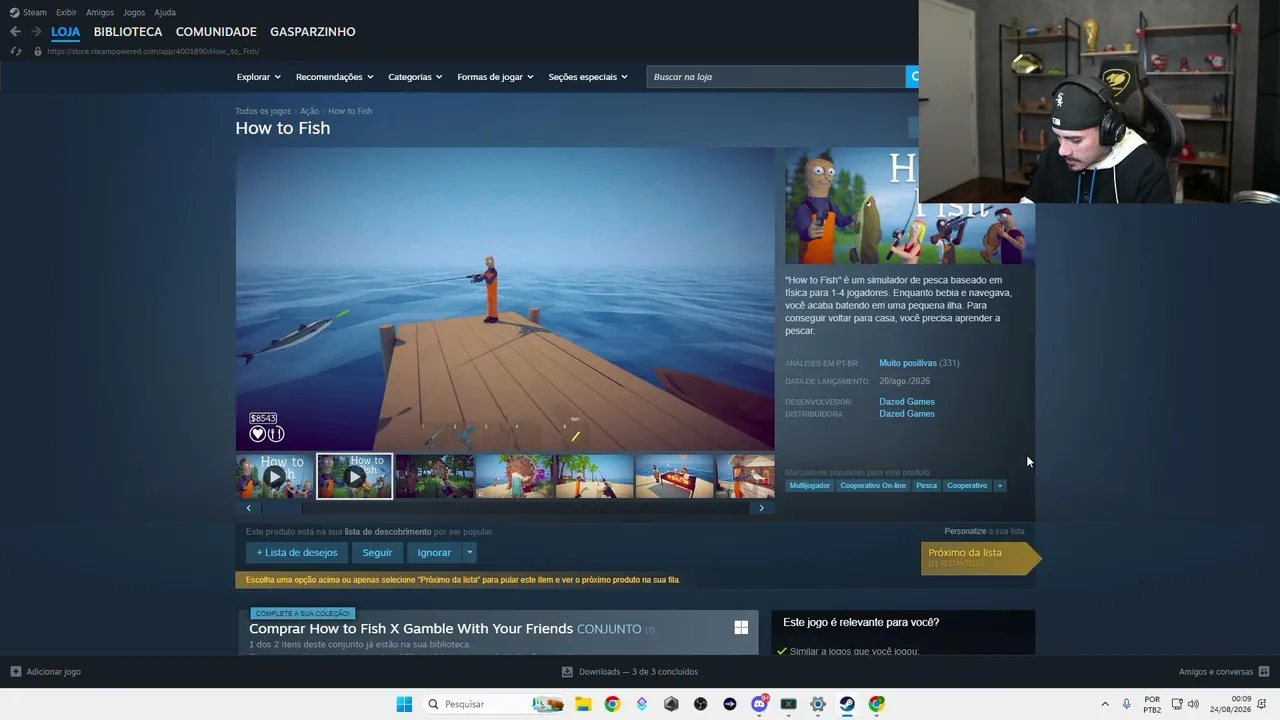Select the Multijogador tag
This screenshot has width=1280, height=720.
point(810,486)
